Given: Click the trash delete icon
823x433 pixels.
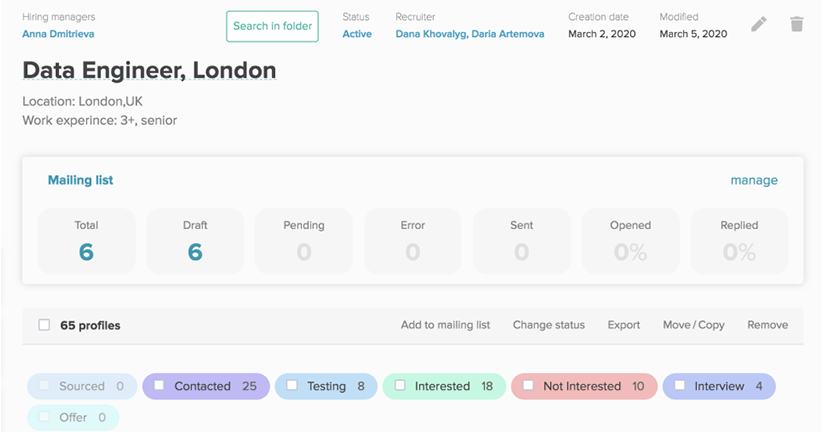Looking at the screenshot, I should click(796, 24).
